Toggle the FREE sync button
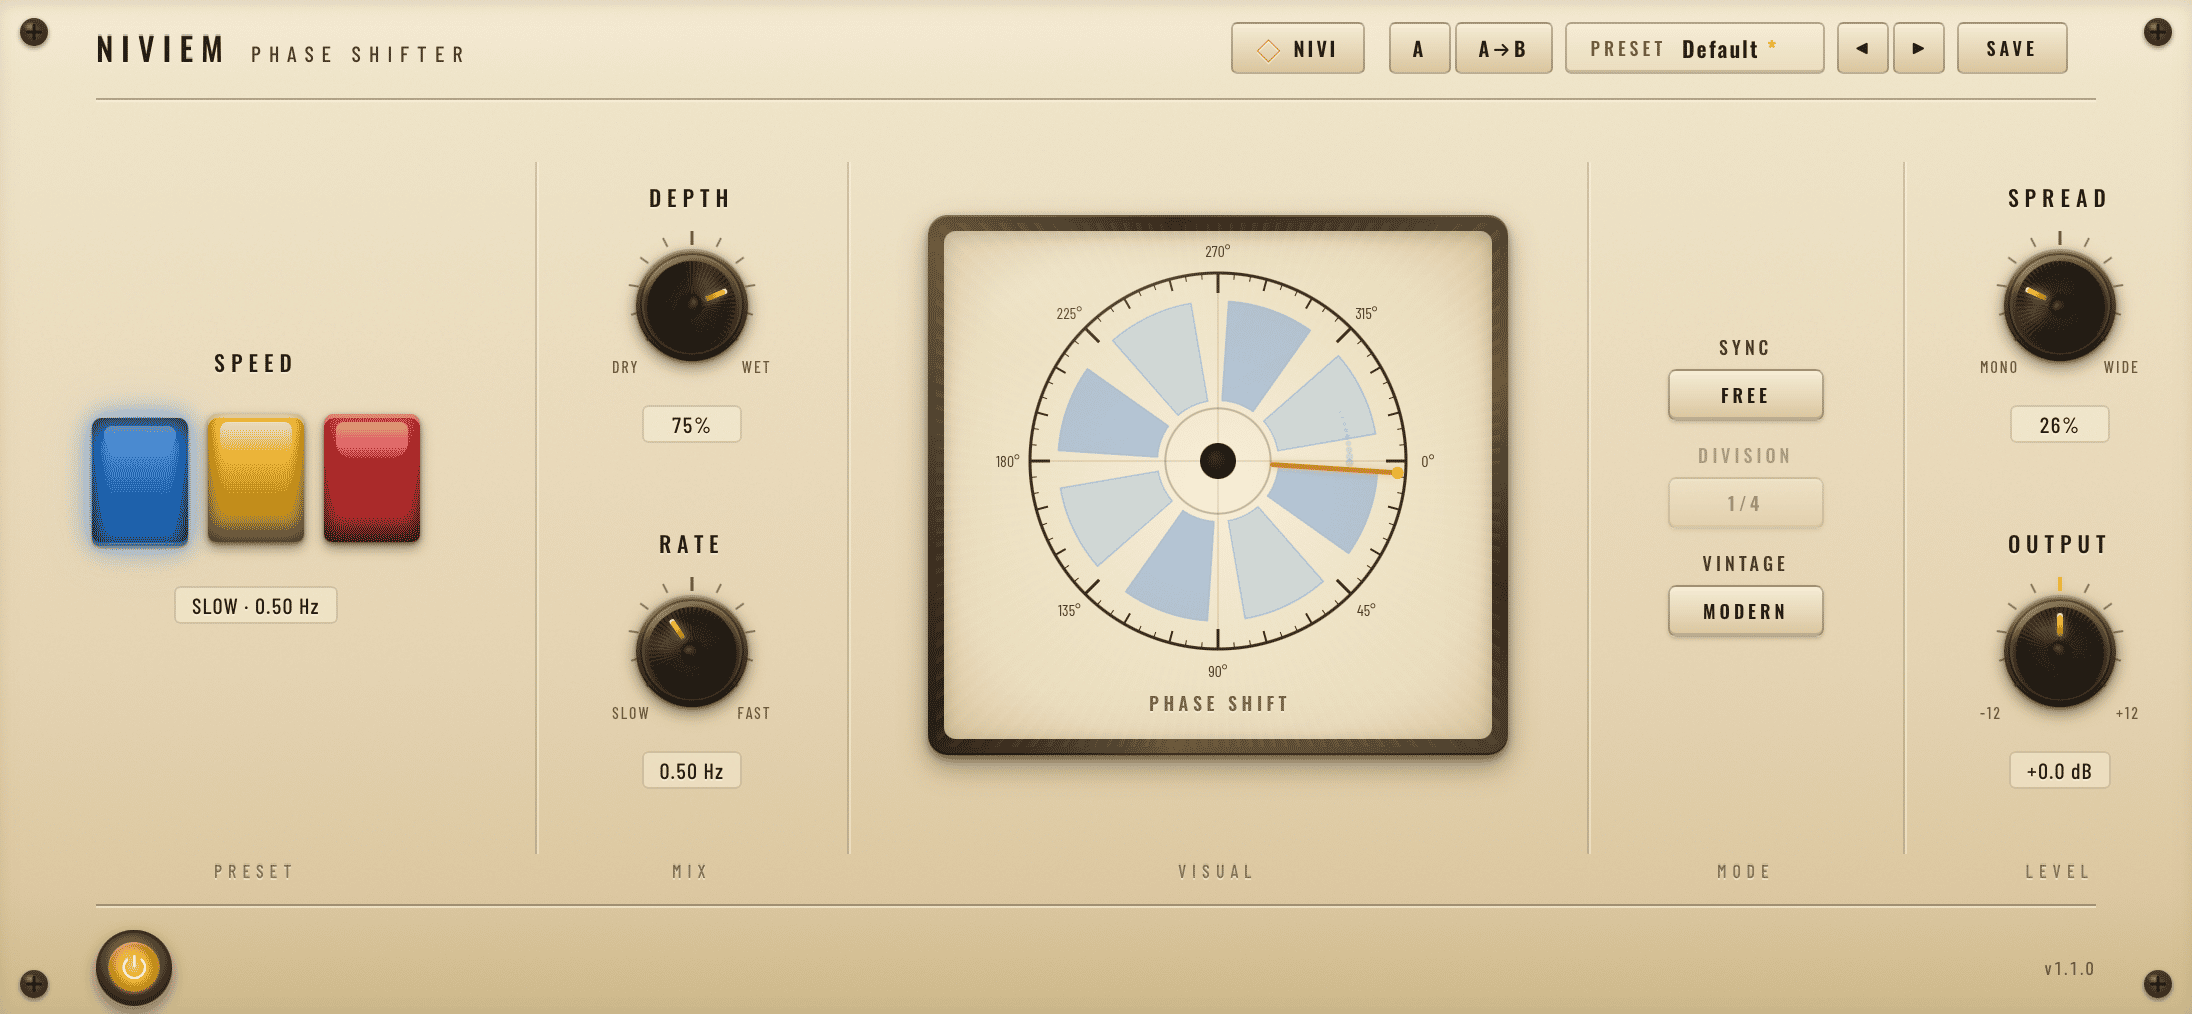This screenshot has height=1014, width=2192. pos(1745,395)
